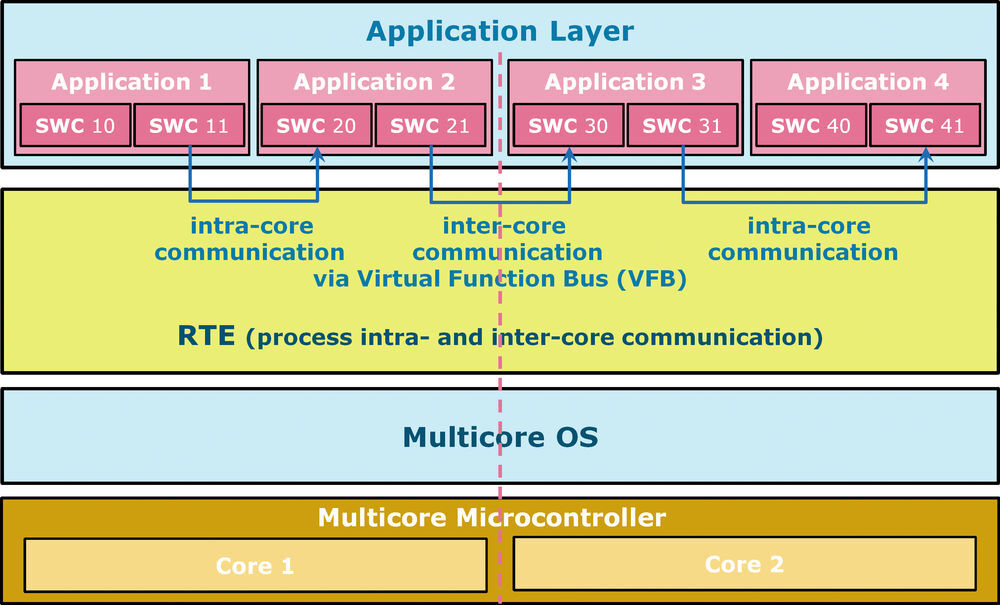Click the SWC 11 box
The image size is (1000, 605).
(x=189, y=126)
